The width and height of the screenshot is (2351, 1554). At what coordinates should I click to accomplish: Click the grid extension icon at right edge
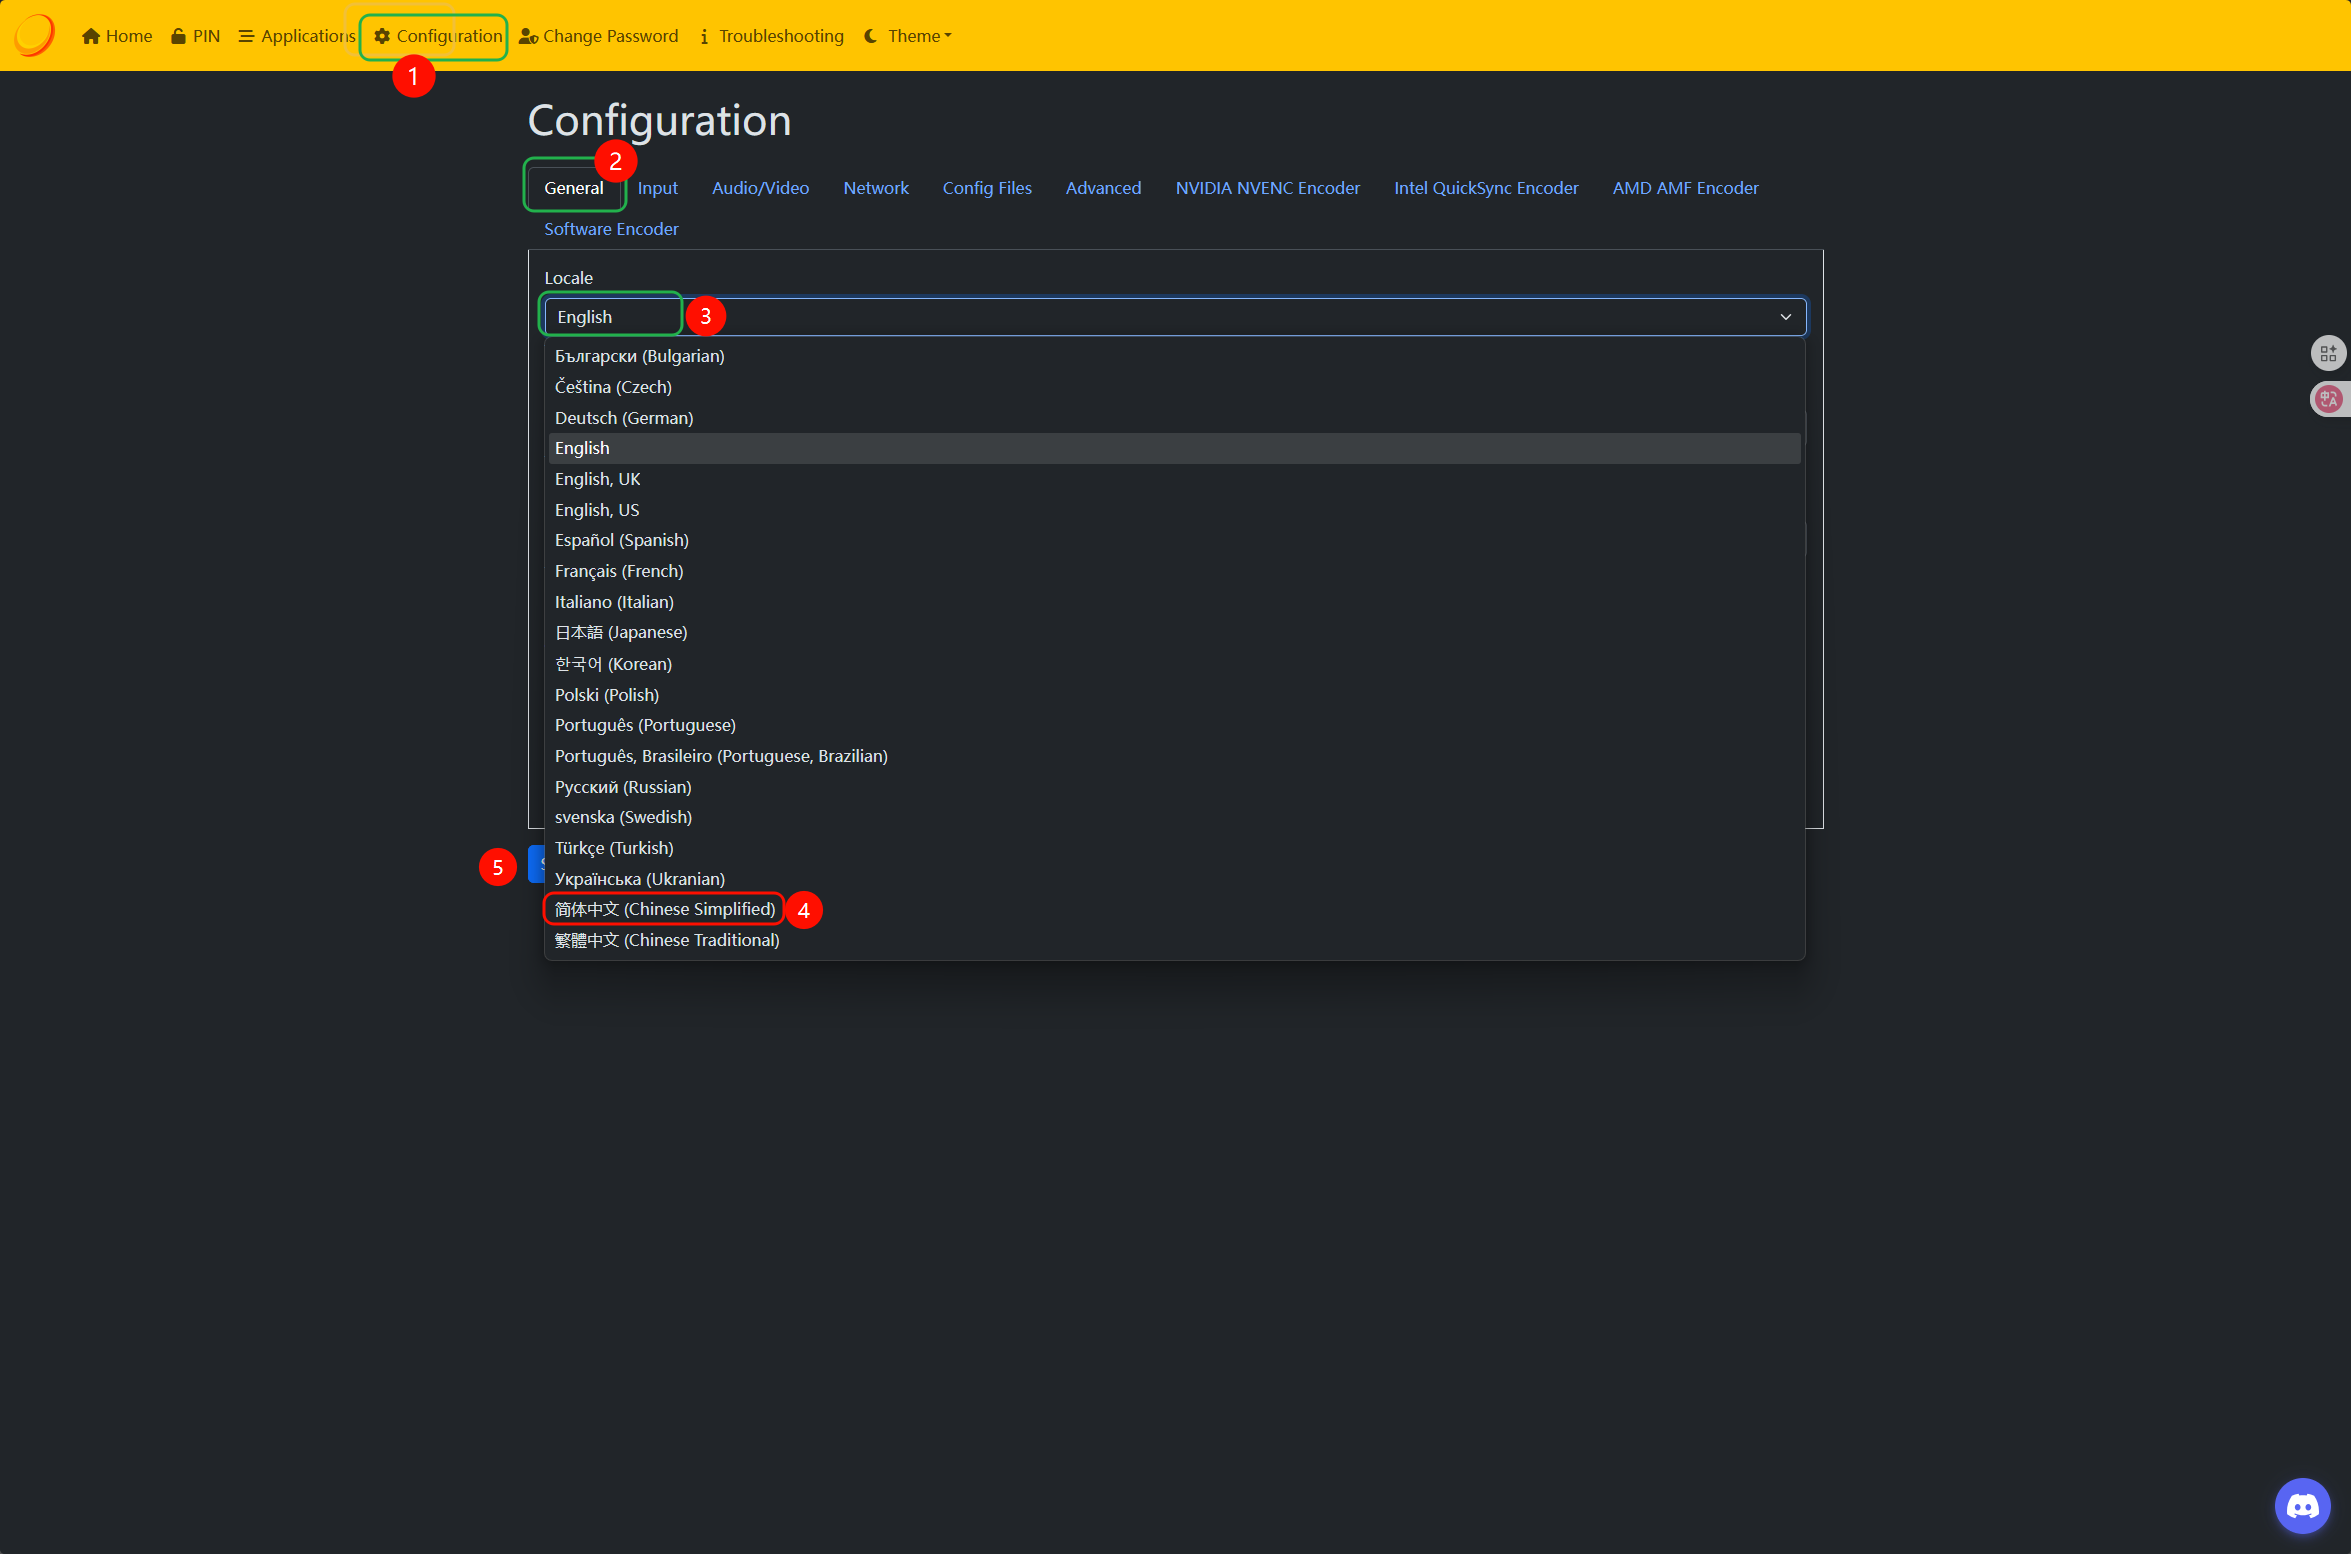[x=2328, y=353]
